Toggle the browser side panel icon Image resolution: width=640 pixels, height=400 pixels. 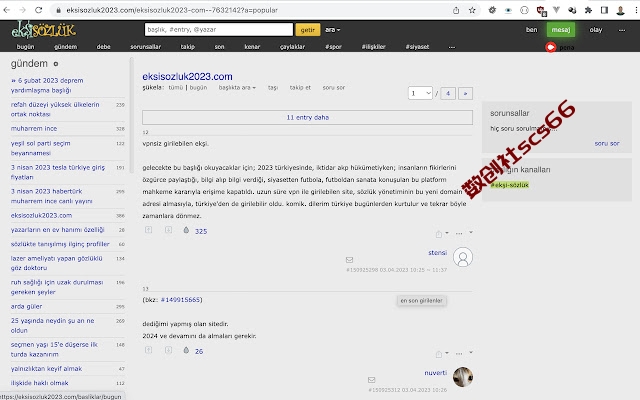(604, 10)
